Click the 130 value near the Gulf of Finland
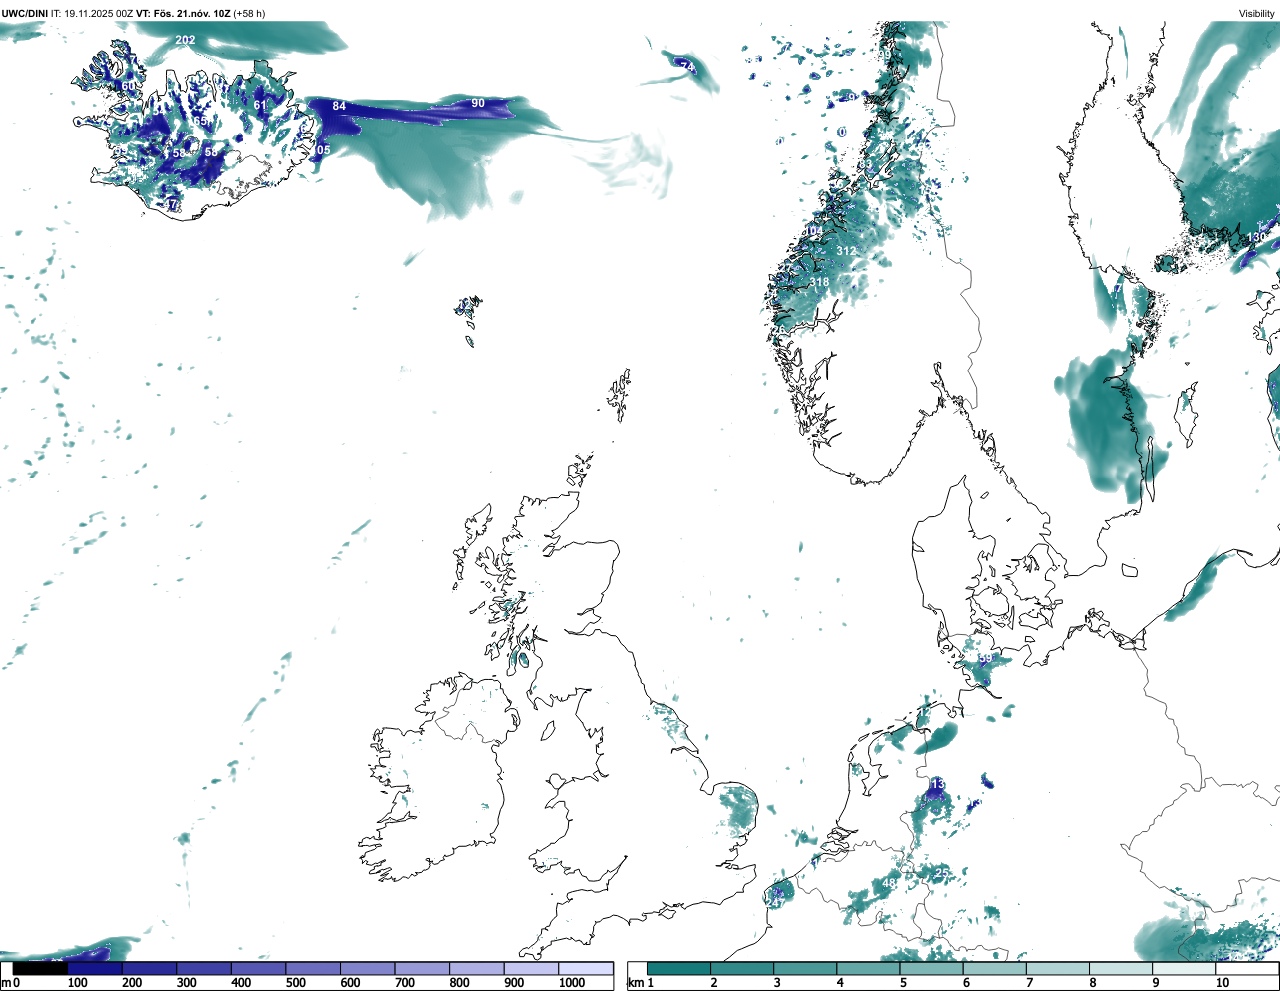 tap(1256, 237)
